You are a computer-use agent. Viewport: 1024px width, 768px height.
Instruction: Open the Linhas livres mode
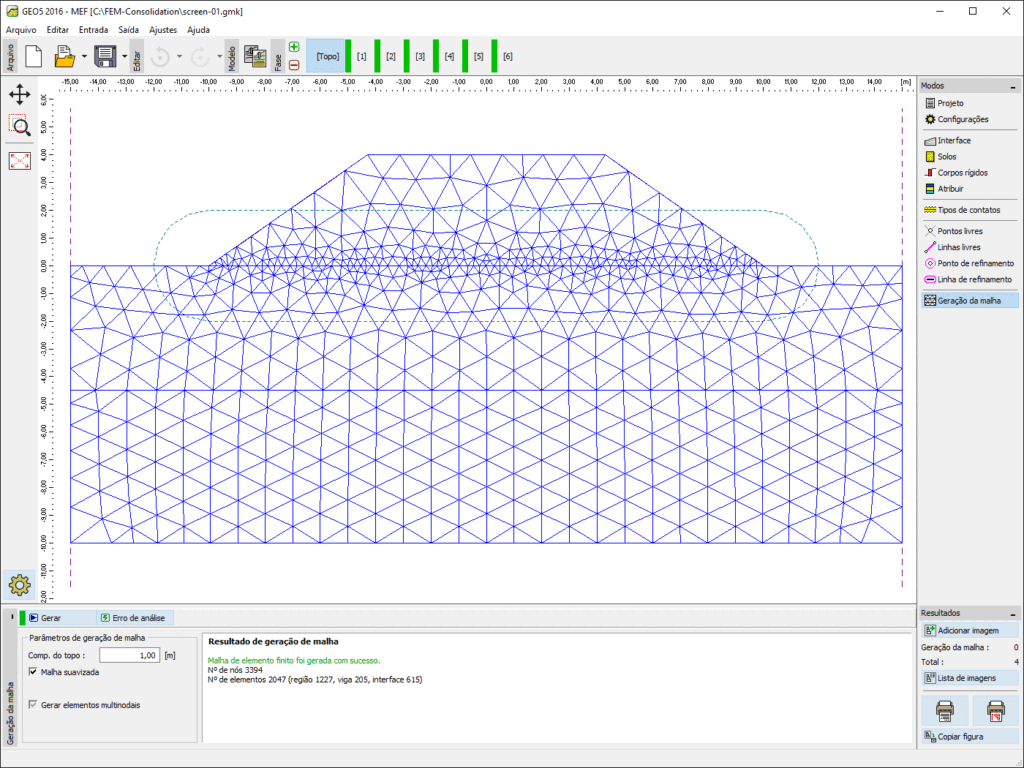coord(970,247)
